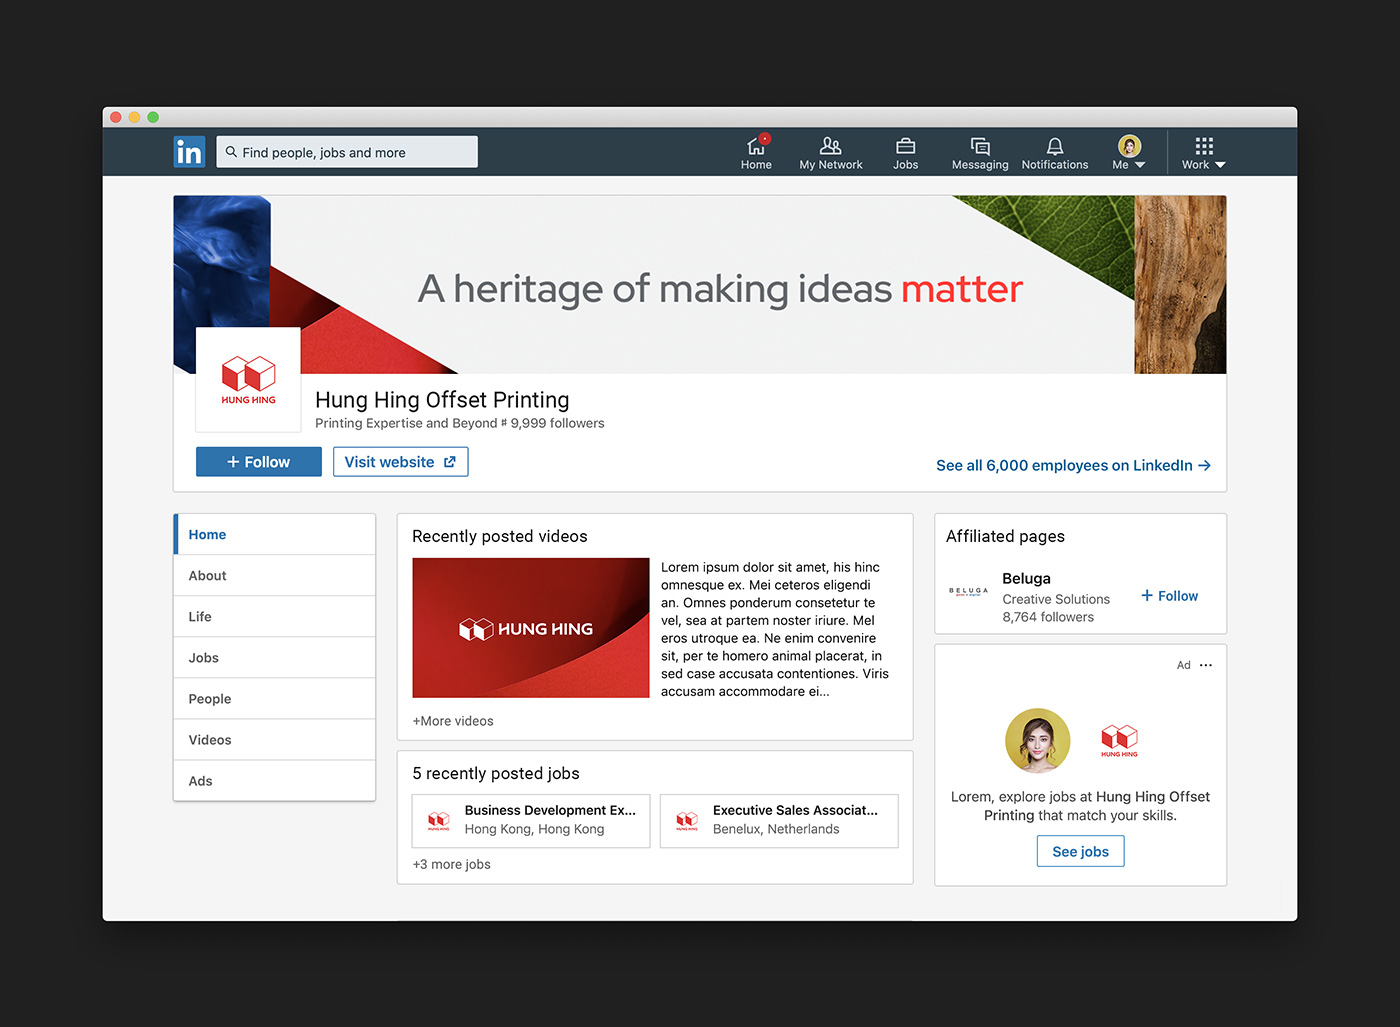Open the Notifications bell icon

coord(1055,152)
